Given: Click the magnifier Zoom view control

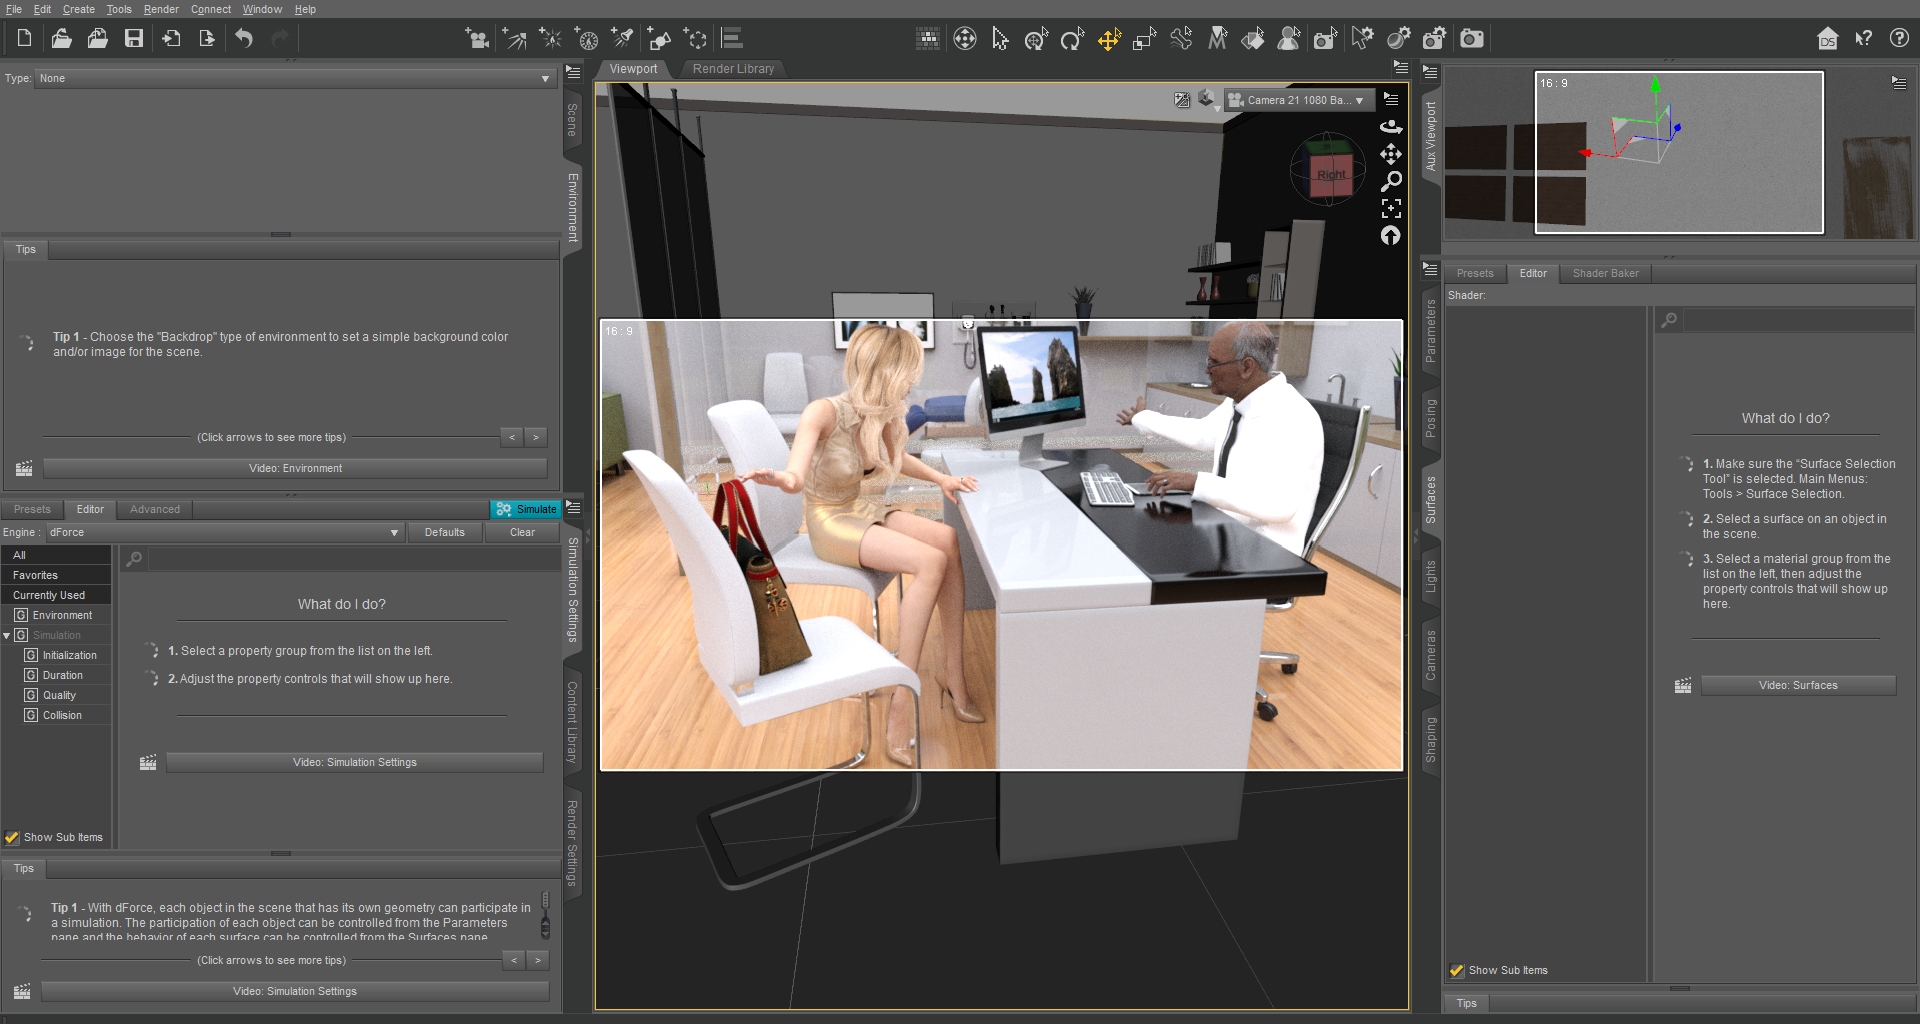Looking at the screenshot, I should tap(1390, 181).
